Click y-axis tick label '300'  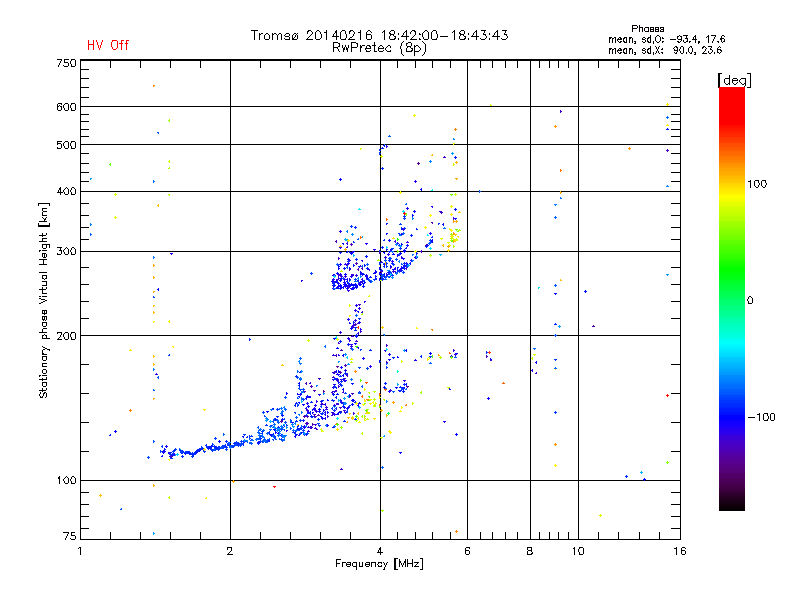tap(66, 252)
